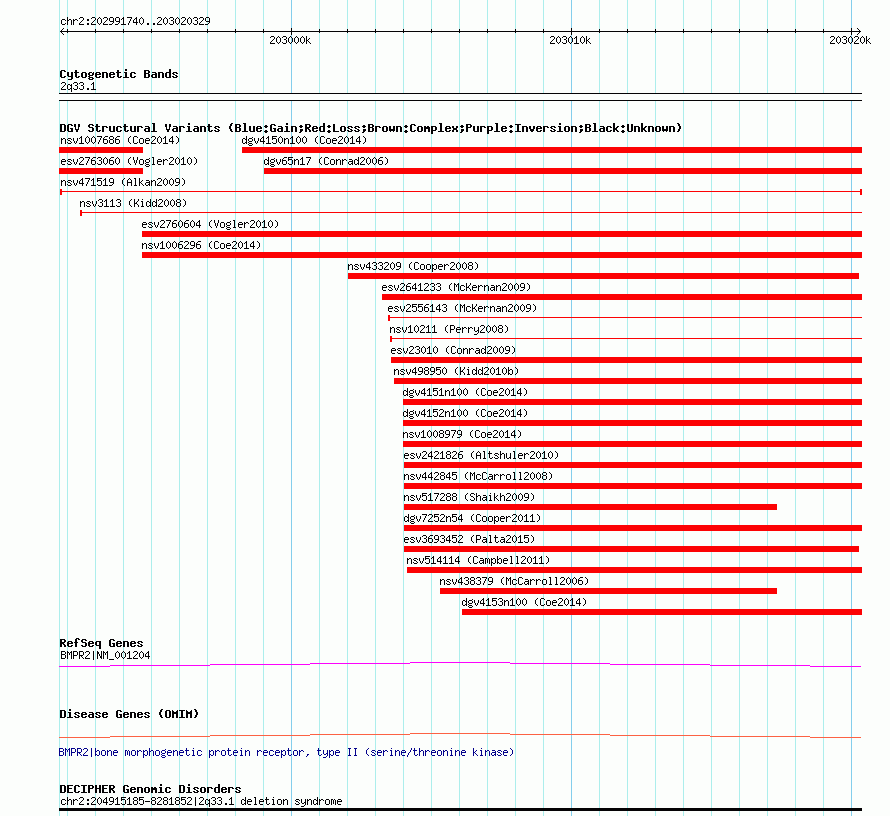The height and width of the screenshot is (816, 890).
Task: Select nsv471519 (Alkan2009) label
Action: click(123, 182)
